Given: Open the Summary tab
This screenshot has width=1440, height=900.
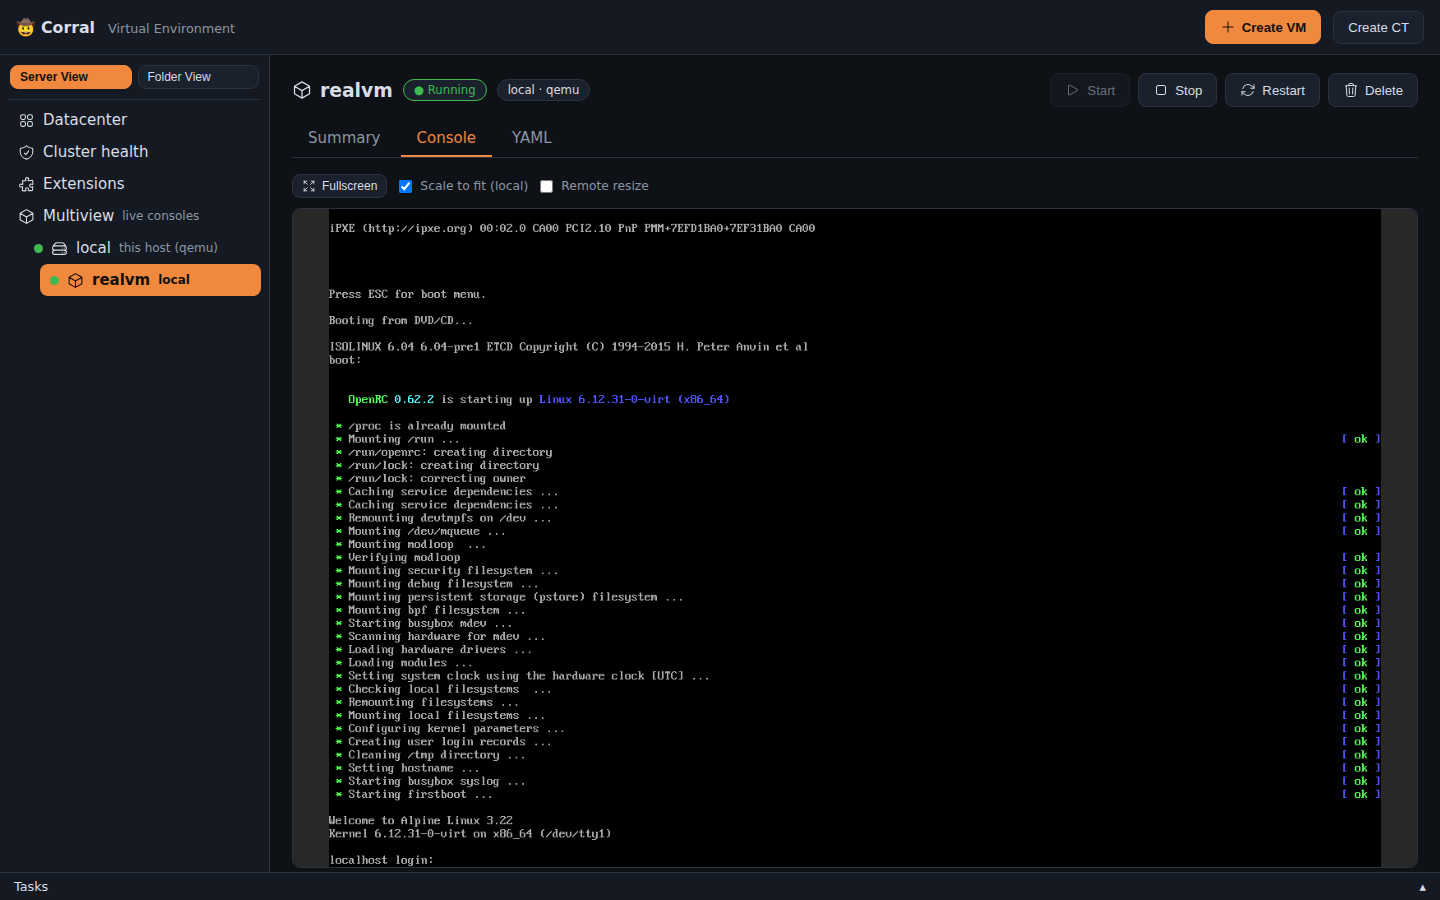Looking at the screenshot, I should click(344, 138).
